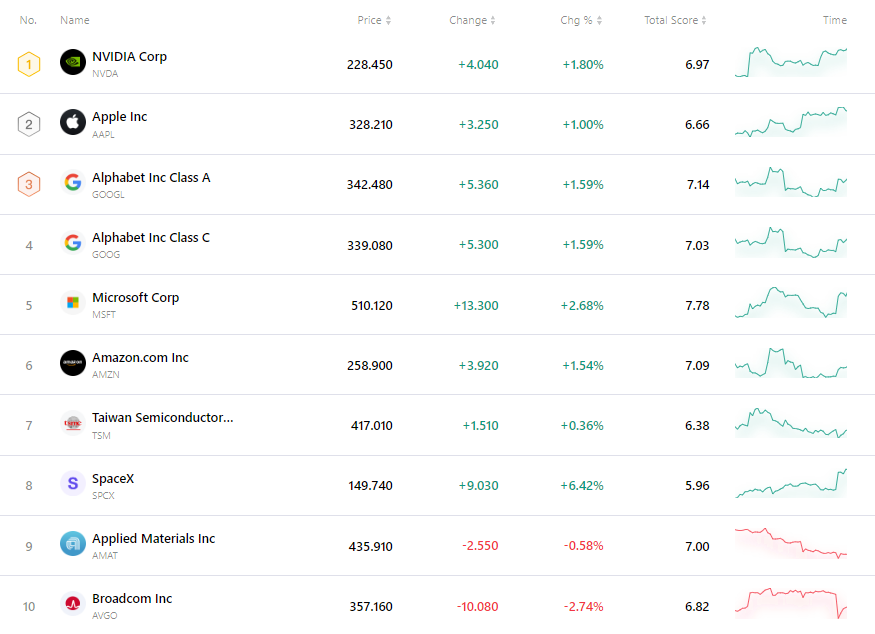Select the total score 5.96 cell

698,486
